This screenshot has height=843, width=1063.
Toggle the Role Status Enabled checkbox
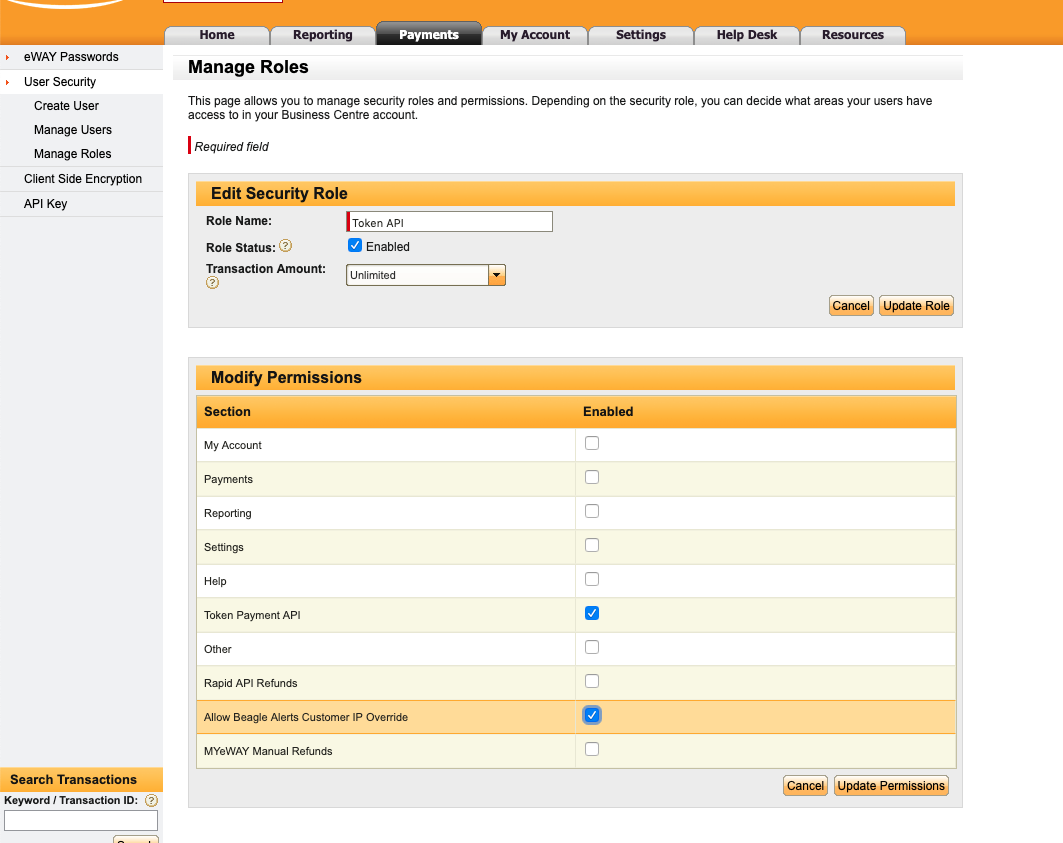pyautogui.click(x=355, y=246)
